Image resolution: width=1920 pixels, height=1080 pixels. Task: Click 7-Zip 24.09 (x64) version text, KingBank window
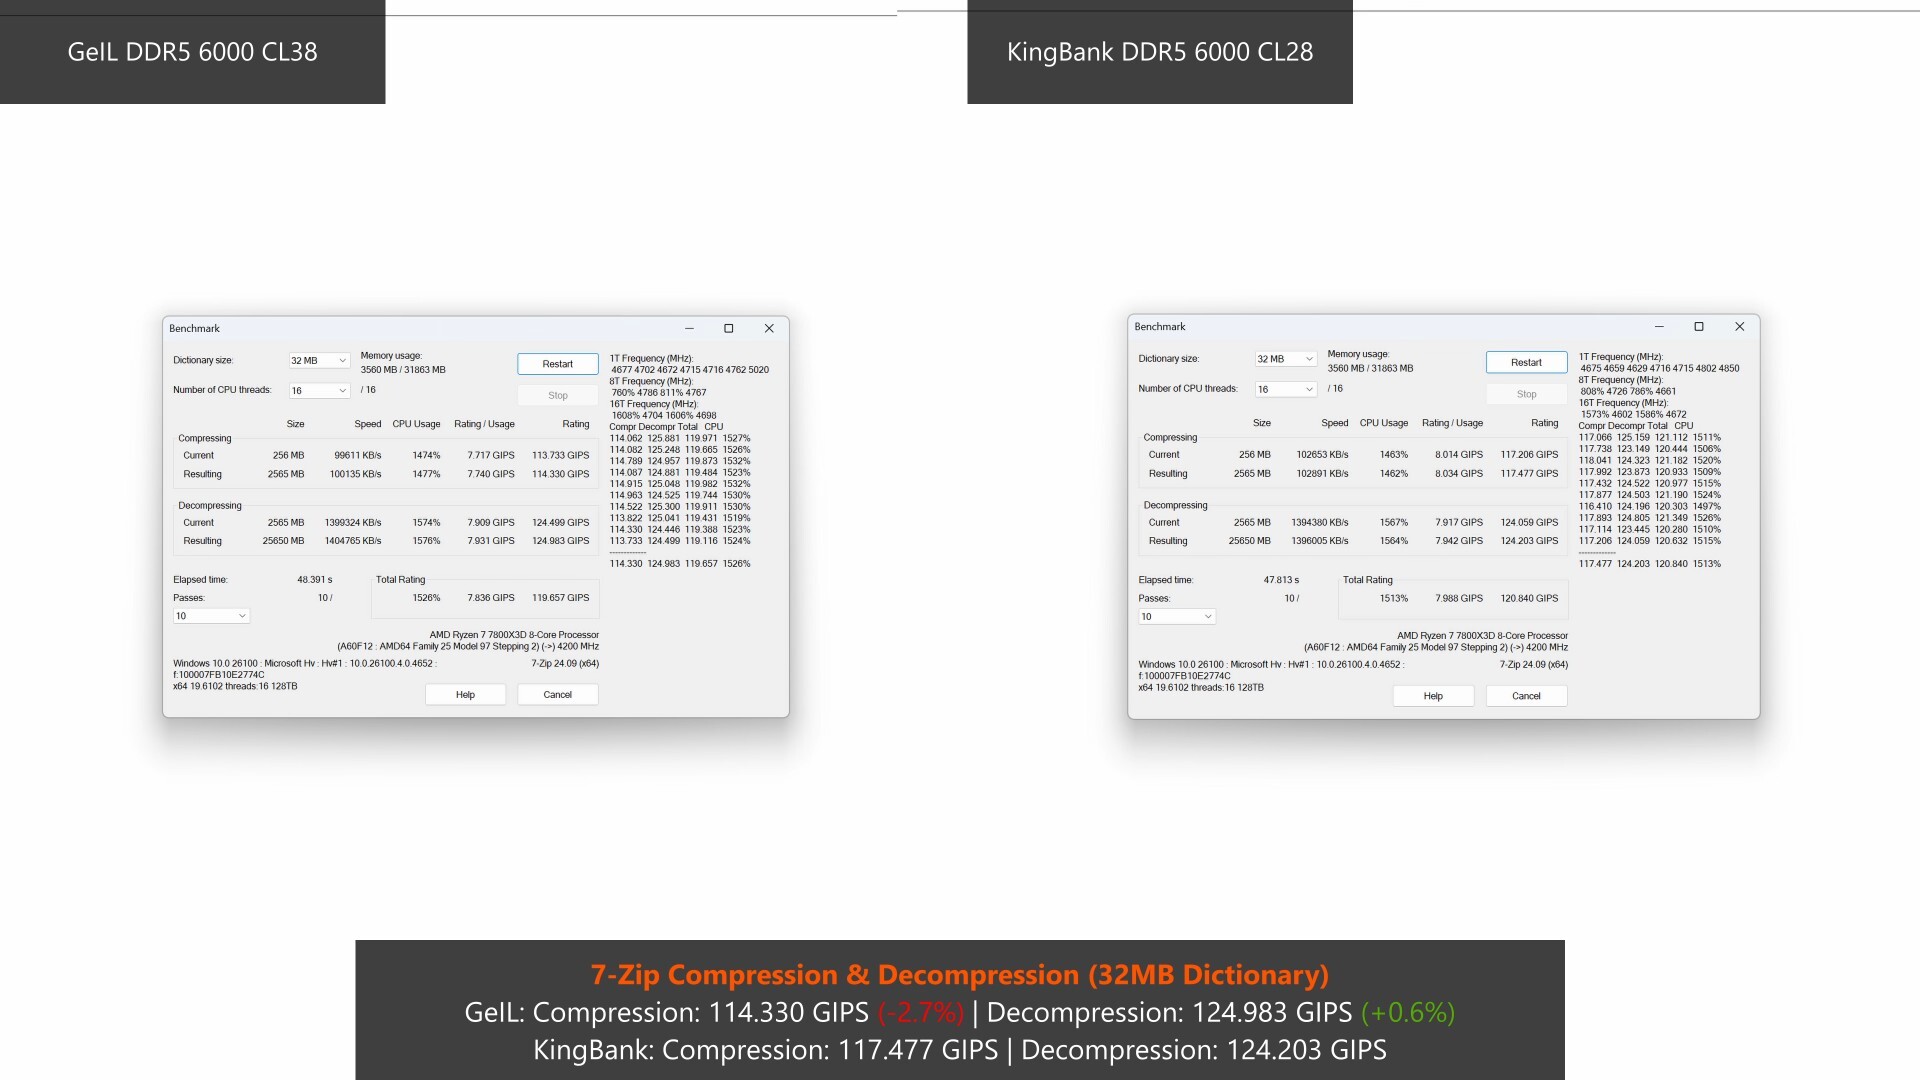[x=1534, y=665]
